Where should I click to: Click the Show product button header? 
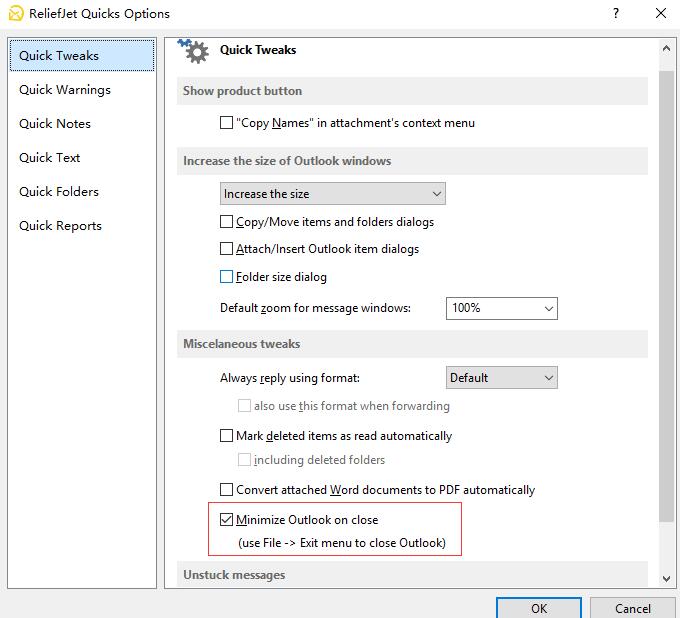412,91
